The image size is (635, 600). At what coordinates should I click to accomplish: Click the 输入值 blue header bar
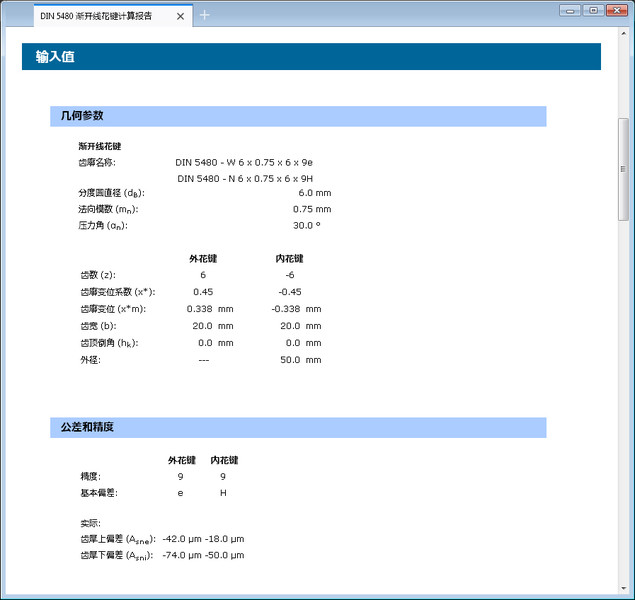click(x=311, y=57)
